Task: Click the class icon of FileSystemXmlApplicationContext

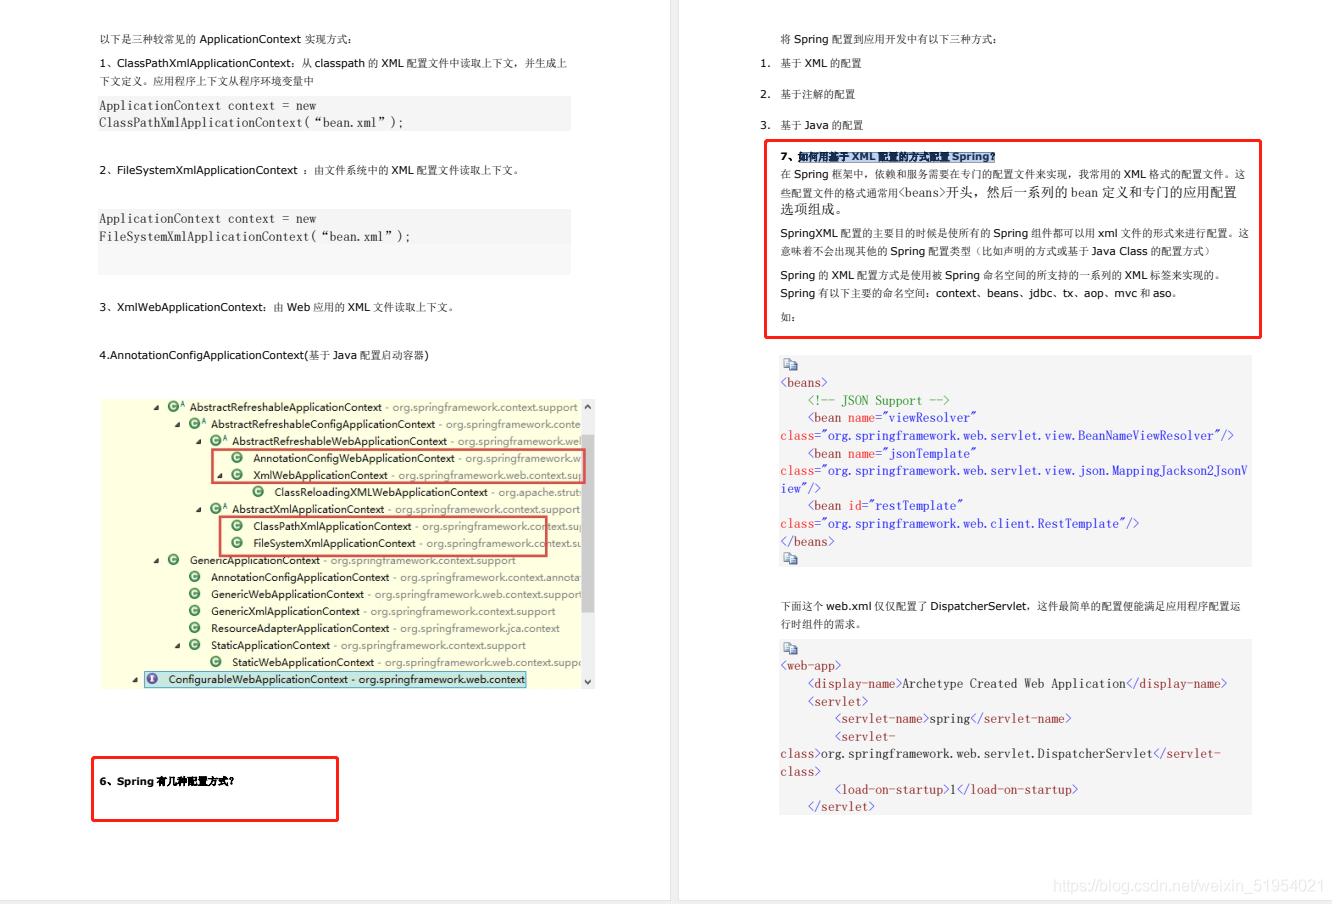Action: (237, 543)
